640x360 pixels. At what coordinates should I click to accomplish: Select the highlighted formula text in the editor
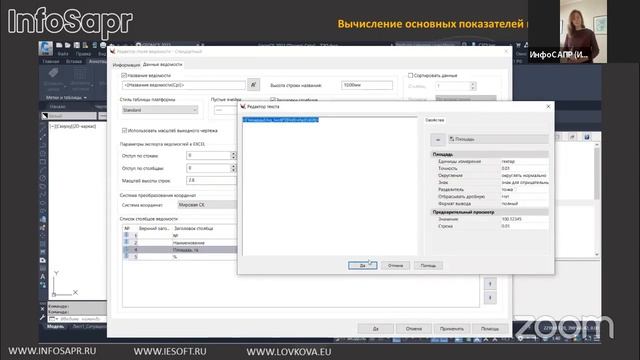pos(280,120)
